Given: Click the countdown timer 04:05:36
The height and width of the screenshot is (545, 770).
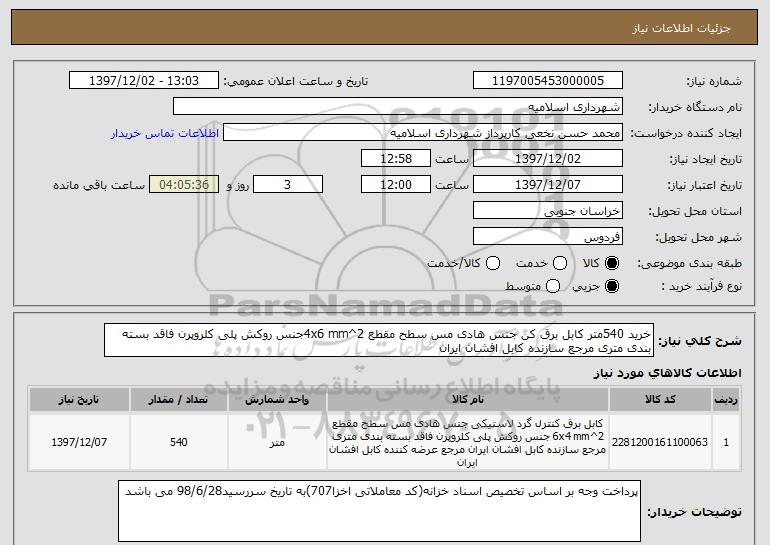Looking at the screenshot, I should [184, 185].
